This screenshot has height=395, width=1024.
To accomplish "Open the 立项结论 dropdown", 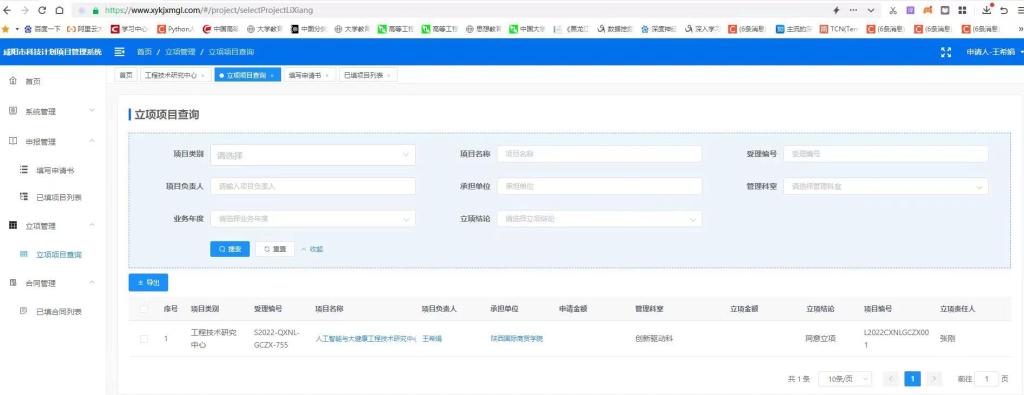I will (600, 219).
